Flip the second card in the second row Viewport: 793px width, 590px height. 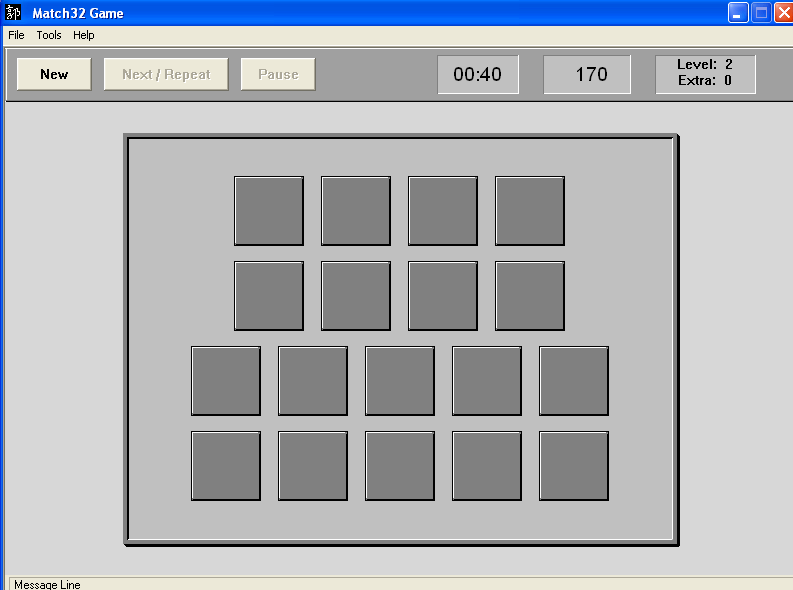[356, 296]
